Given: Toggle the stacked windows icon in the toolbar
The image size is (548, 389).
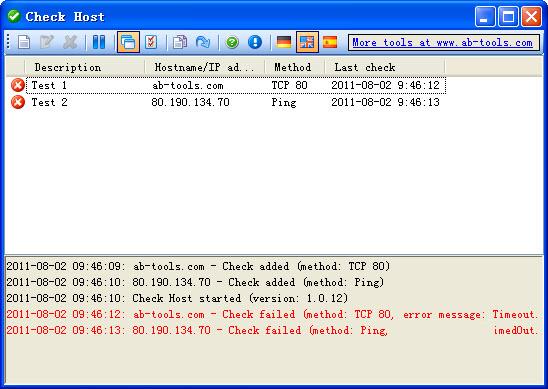Looking at the screenshot, I should tap(128, 42).
